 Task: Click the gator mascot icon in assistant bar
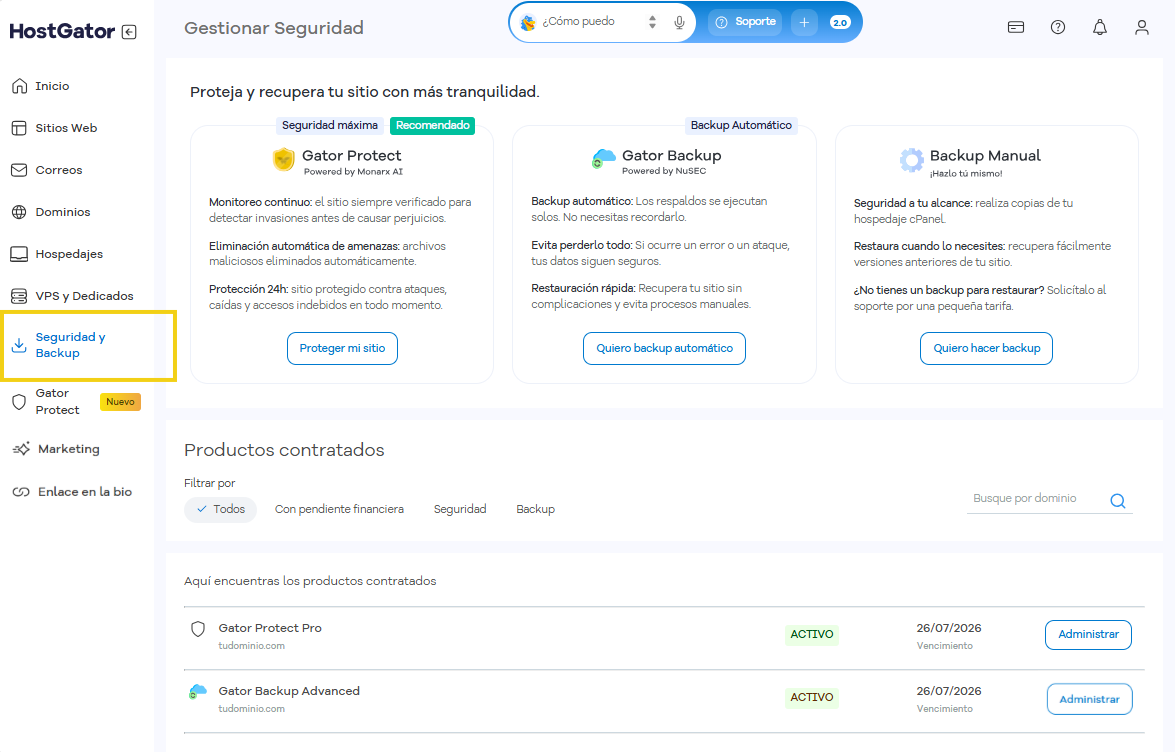tap(528, 22)
